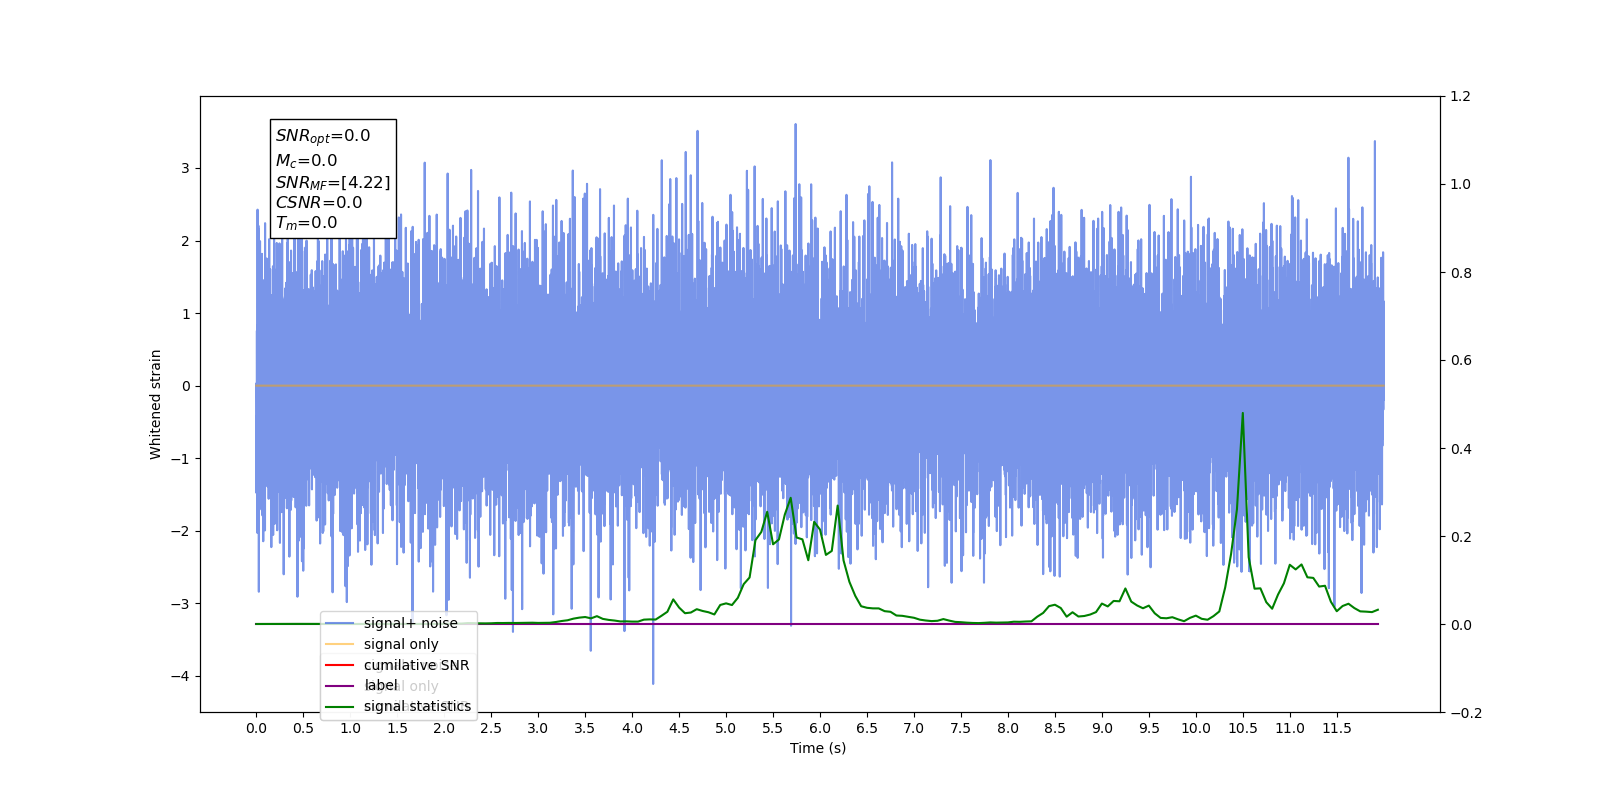Click the red cumulative SNR legend swatch
The width and height of the screenshot is (1600, 800).
coord(340,665)
